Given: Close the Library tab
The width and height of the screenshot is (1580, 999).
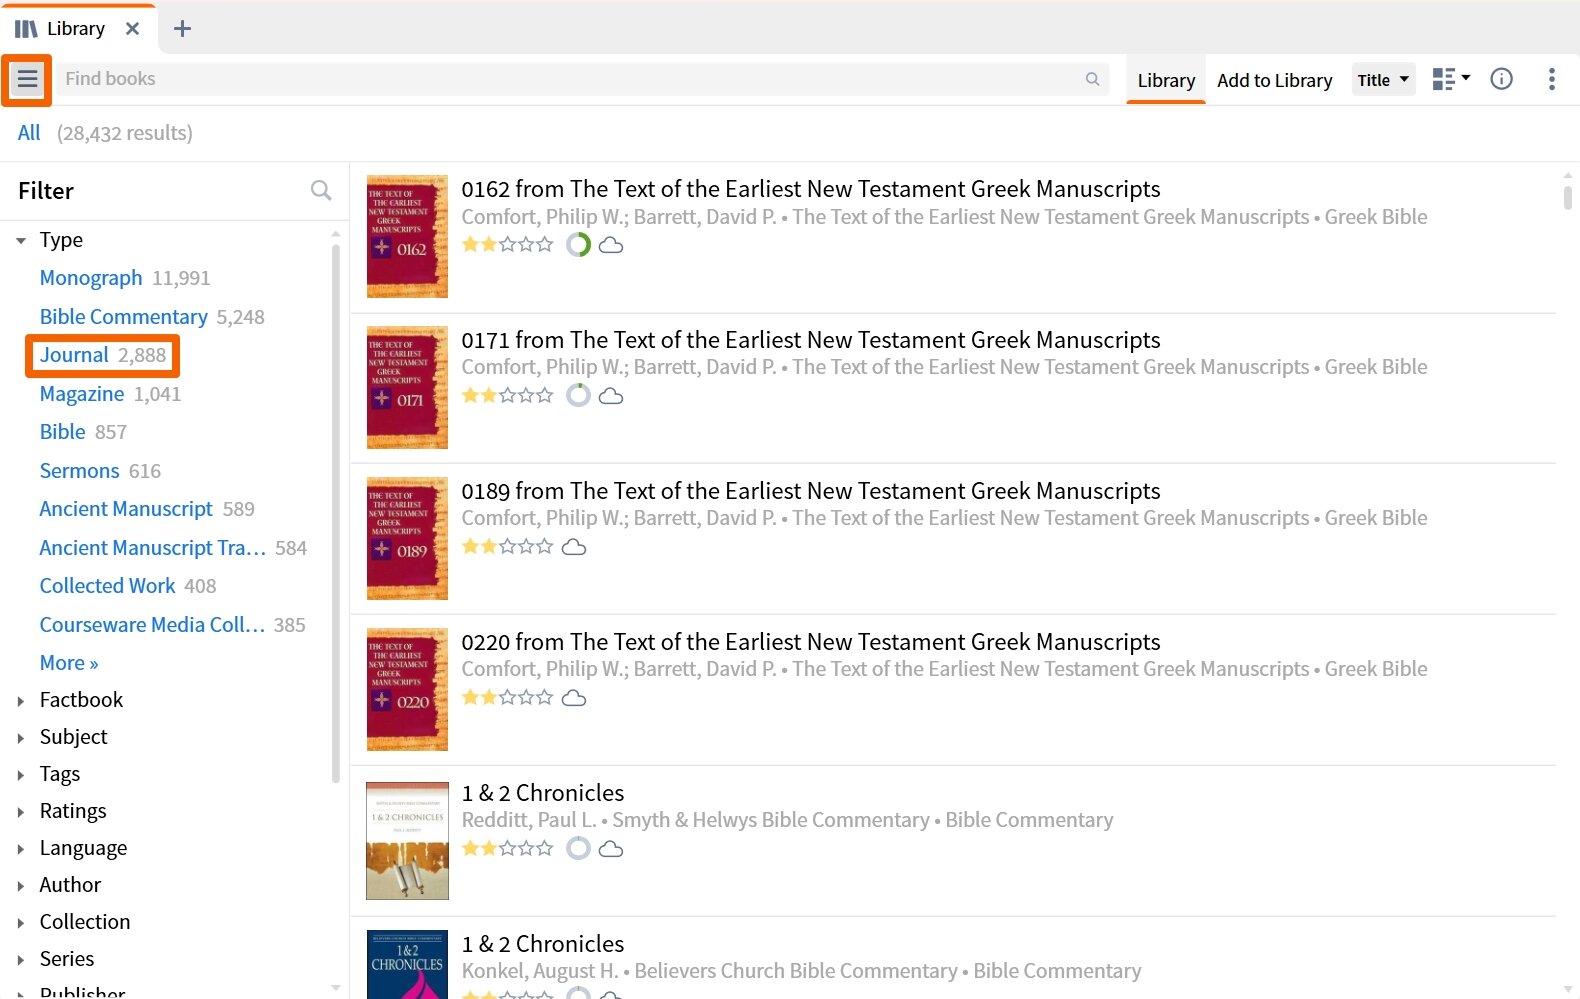Looking at the screenshot, I should [x=132, y=29].
